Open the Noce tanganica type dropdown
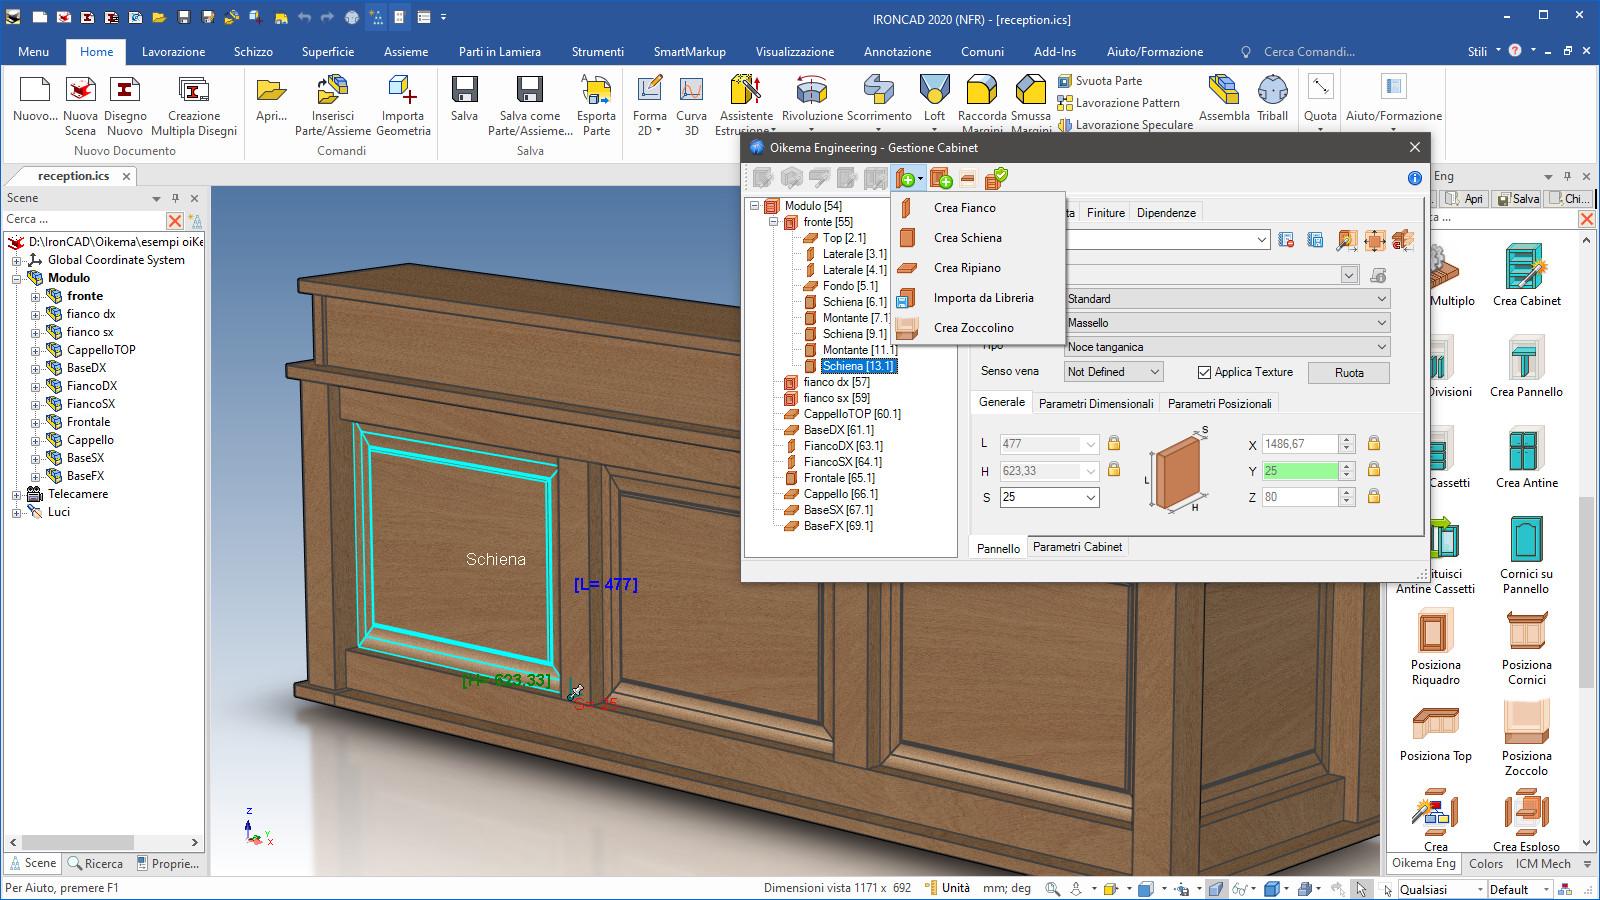 [x=1227, y=347]
